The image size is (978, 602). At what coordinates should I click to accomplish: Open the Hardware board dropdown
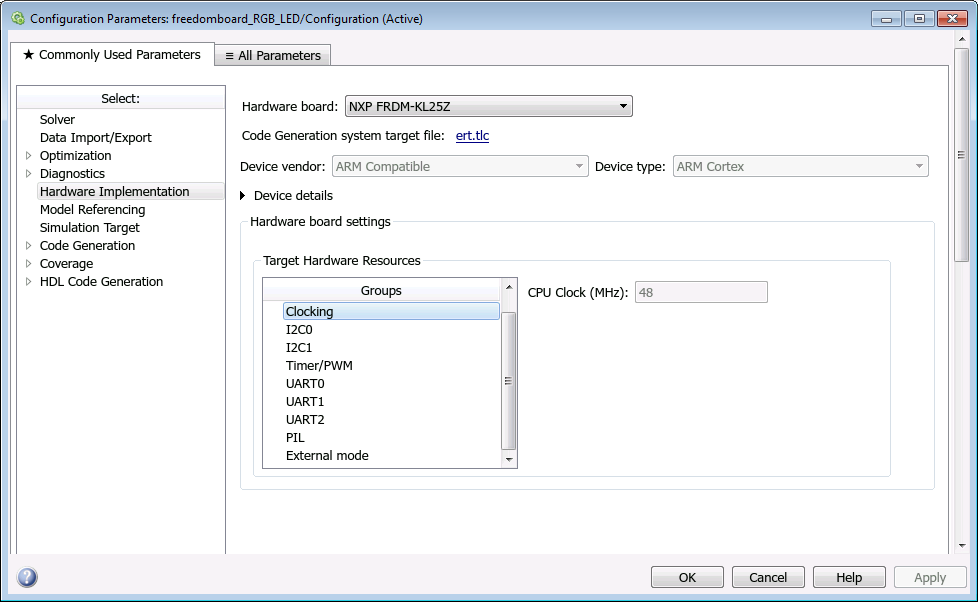pos(488,106)
